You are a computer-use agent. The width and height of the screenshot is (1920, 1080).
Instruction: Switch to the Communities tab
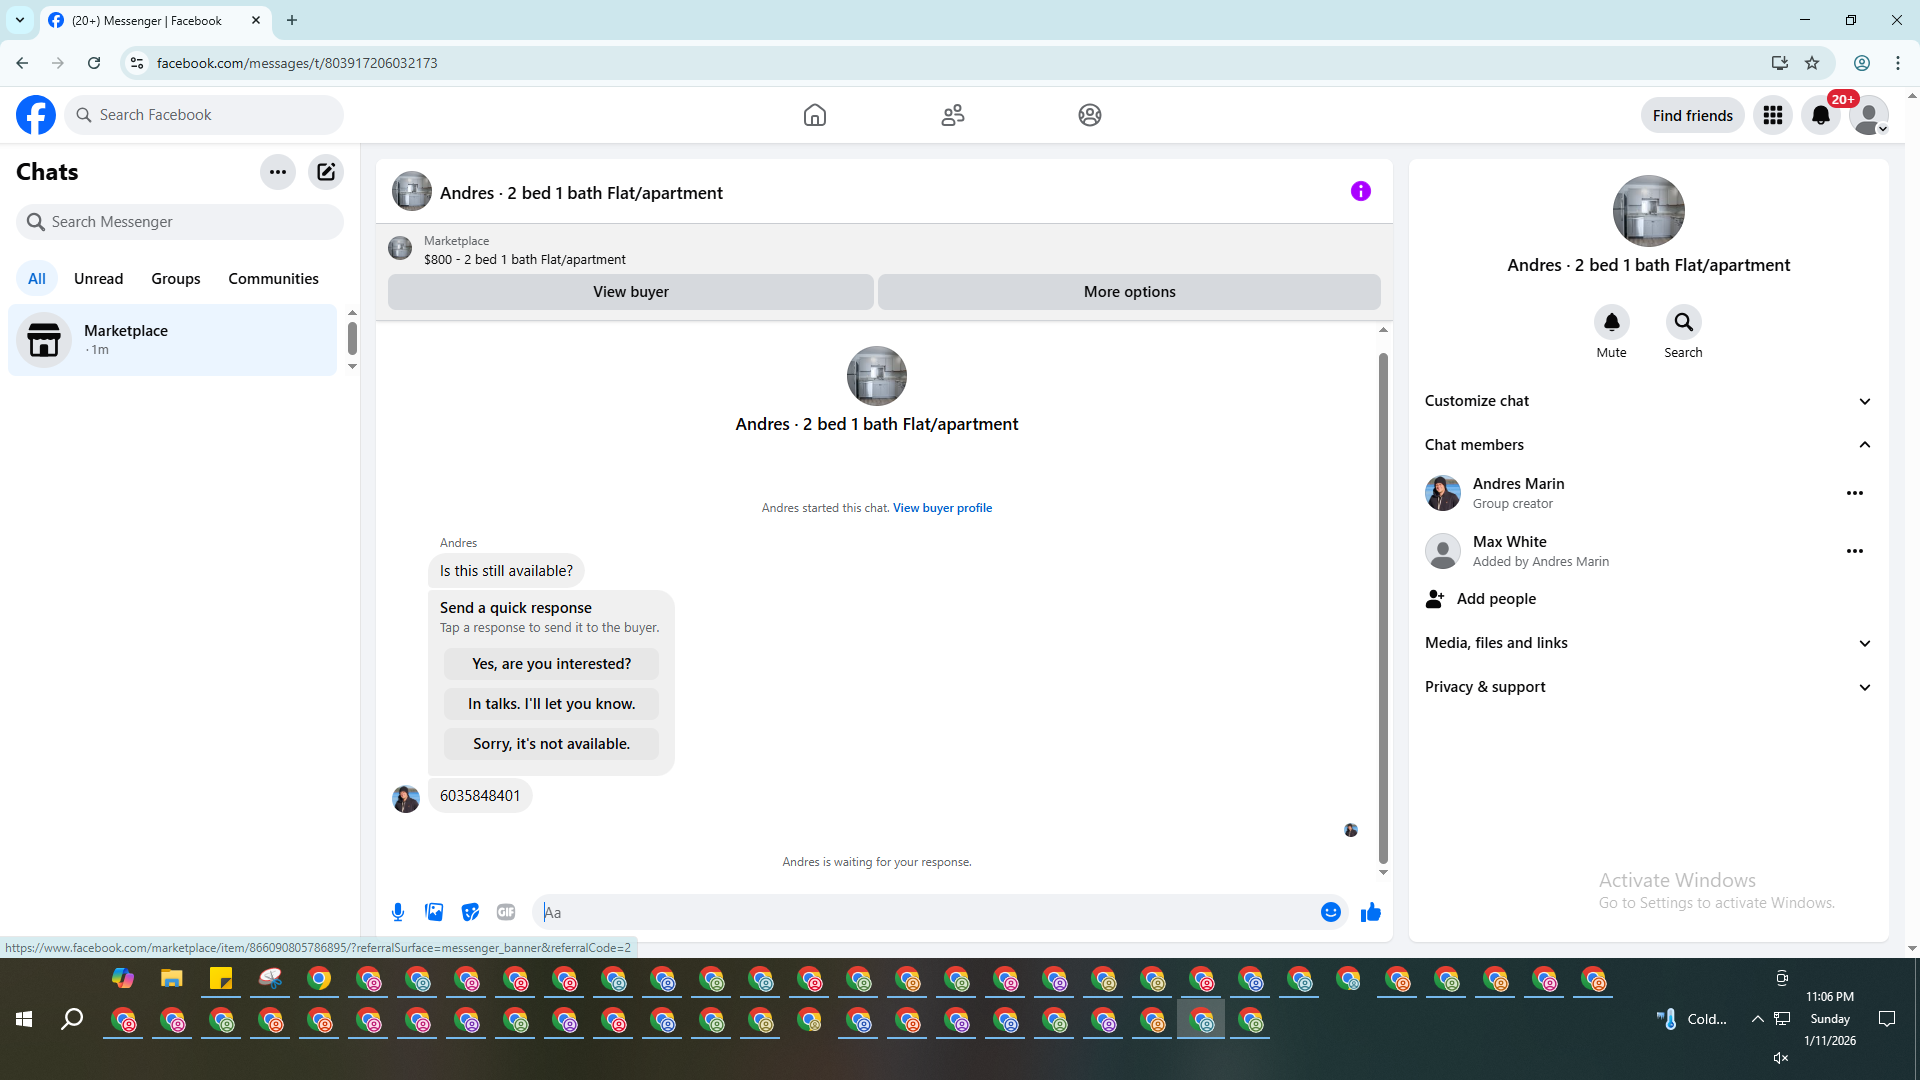pyautogui.click(x=273, y=279)
